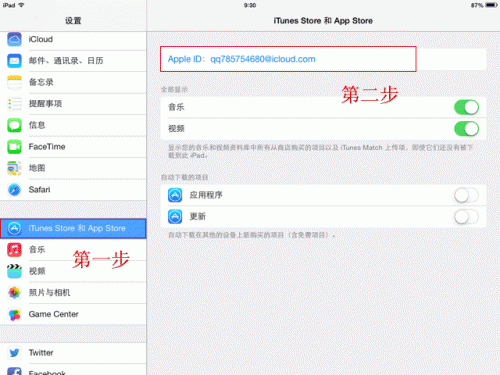The image size is (500, 375).
Task: Turn off the 视频 show-all switch
Action: point(466,129)
